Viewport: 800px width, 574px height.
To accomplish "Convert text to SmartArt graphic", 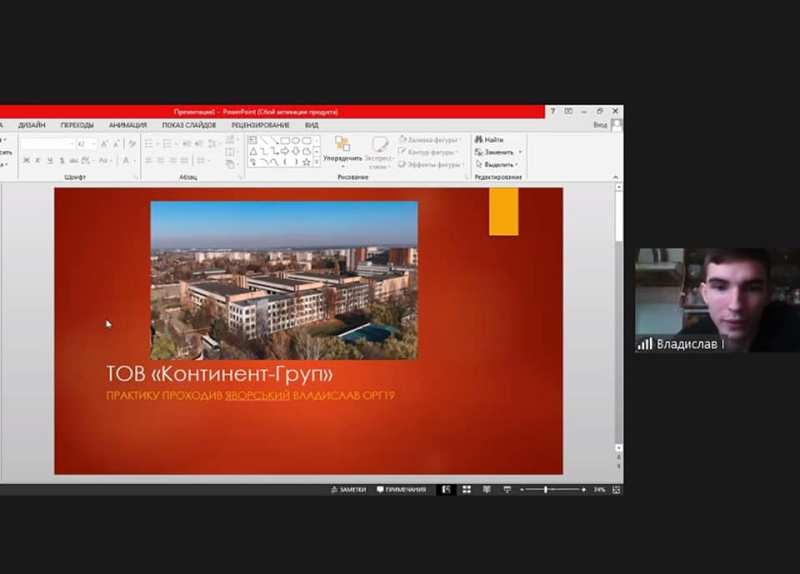I will [231, 164].
